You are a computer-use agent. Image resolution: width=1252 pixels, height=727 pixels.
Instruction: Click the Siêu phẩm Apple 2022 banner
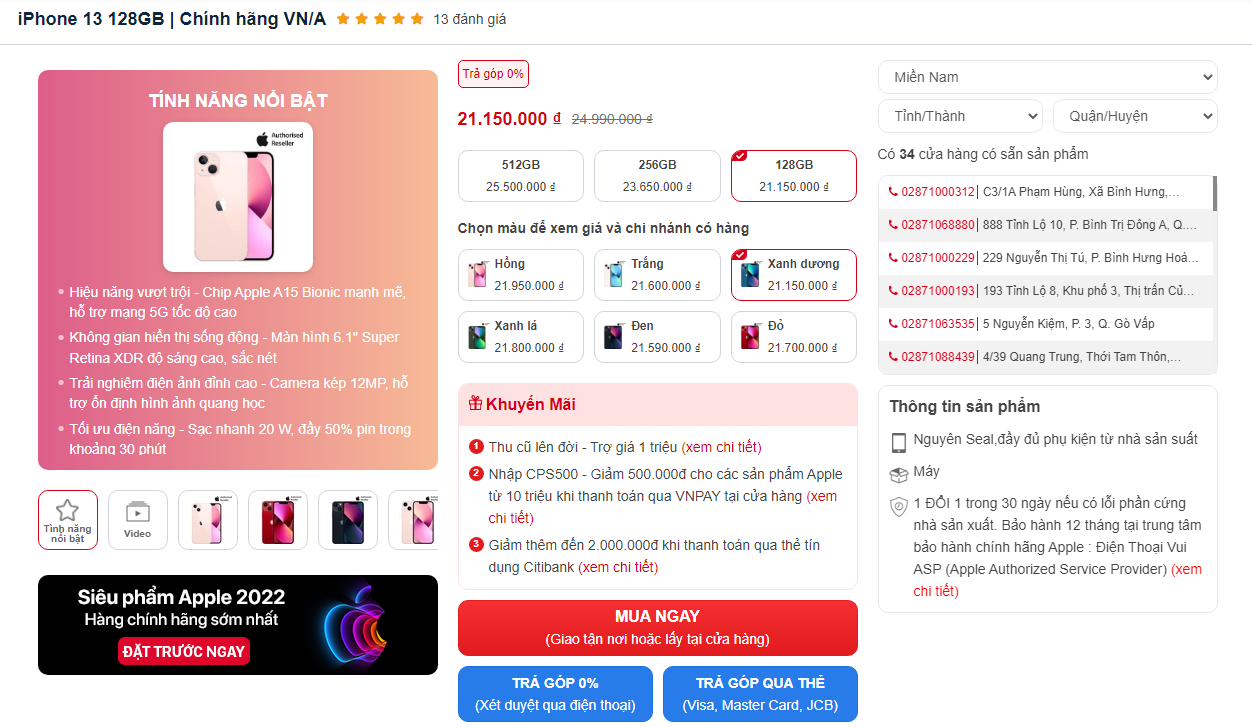238,625
